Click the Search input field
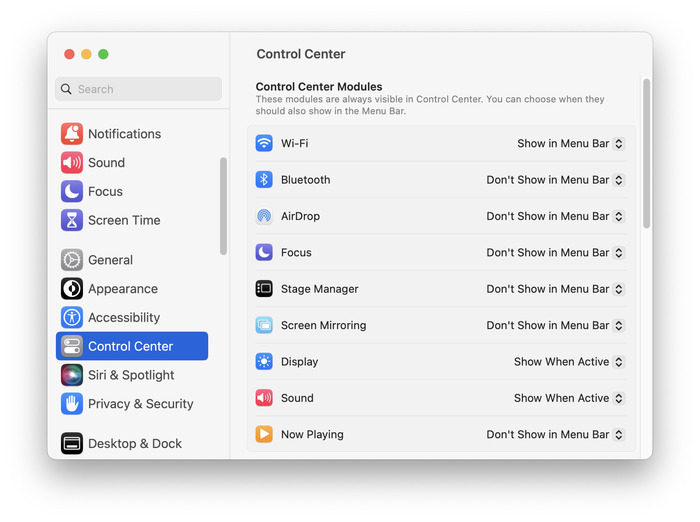This screenshot has width=700, height=522. [x=138, y=89]
